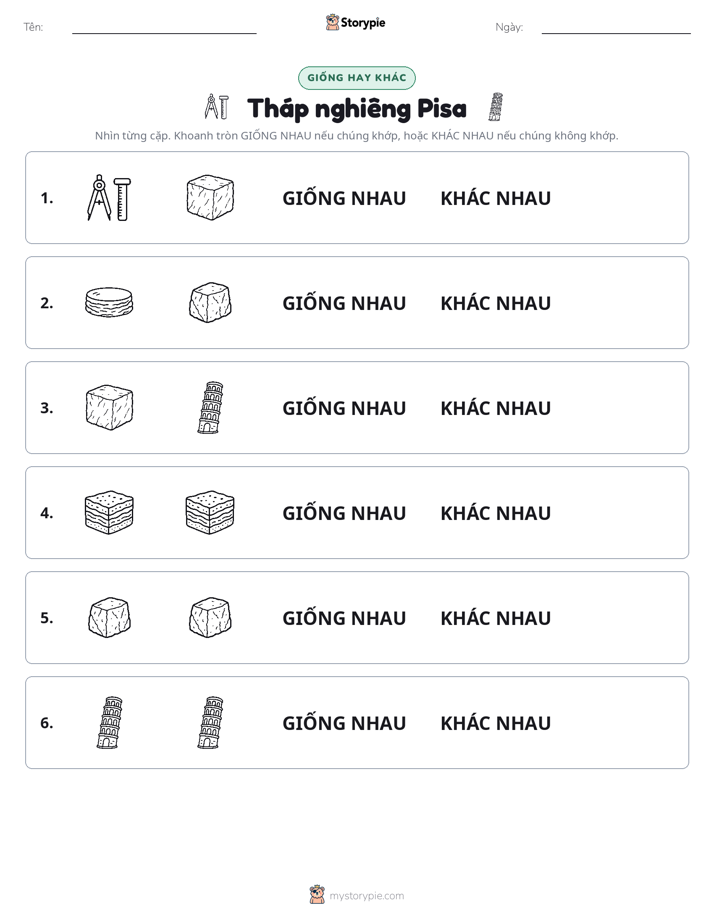Click the GIỐNG HAY KHÁC badge

tap(356, 78)
